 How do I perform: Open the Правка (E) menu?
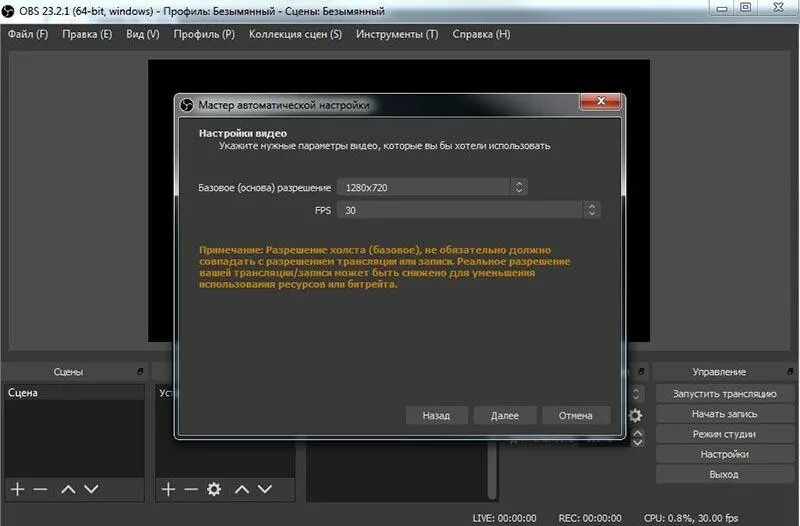[x=87, y=34]
